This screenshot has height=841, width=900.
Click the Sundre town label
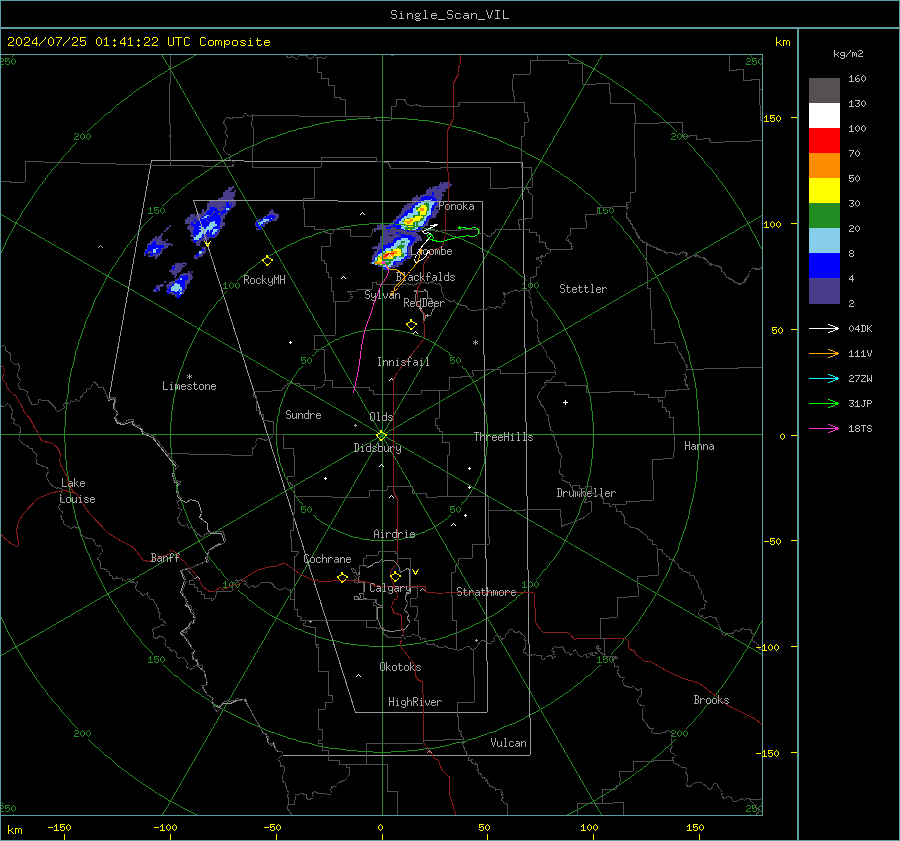point(303,415)
